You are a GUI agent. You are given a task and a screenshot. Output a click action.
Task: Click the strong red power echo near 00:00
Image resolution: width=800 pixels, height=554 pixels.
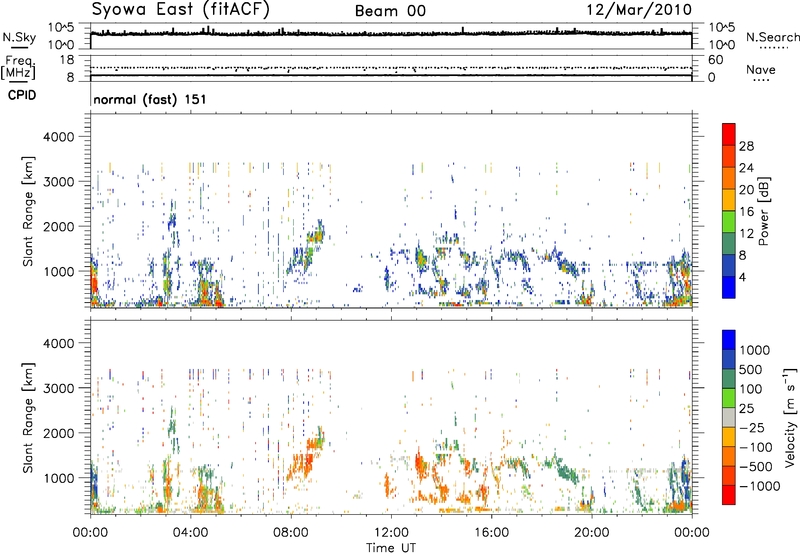click(x=94, y=283)
